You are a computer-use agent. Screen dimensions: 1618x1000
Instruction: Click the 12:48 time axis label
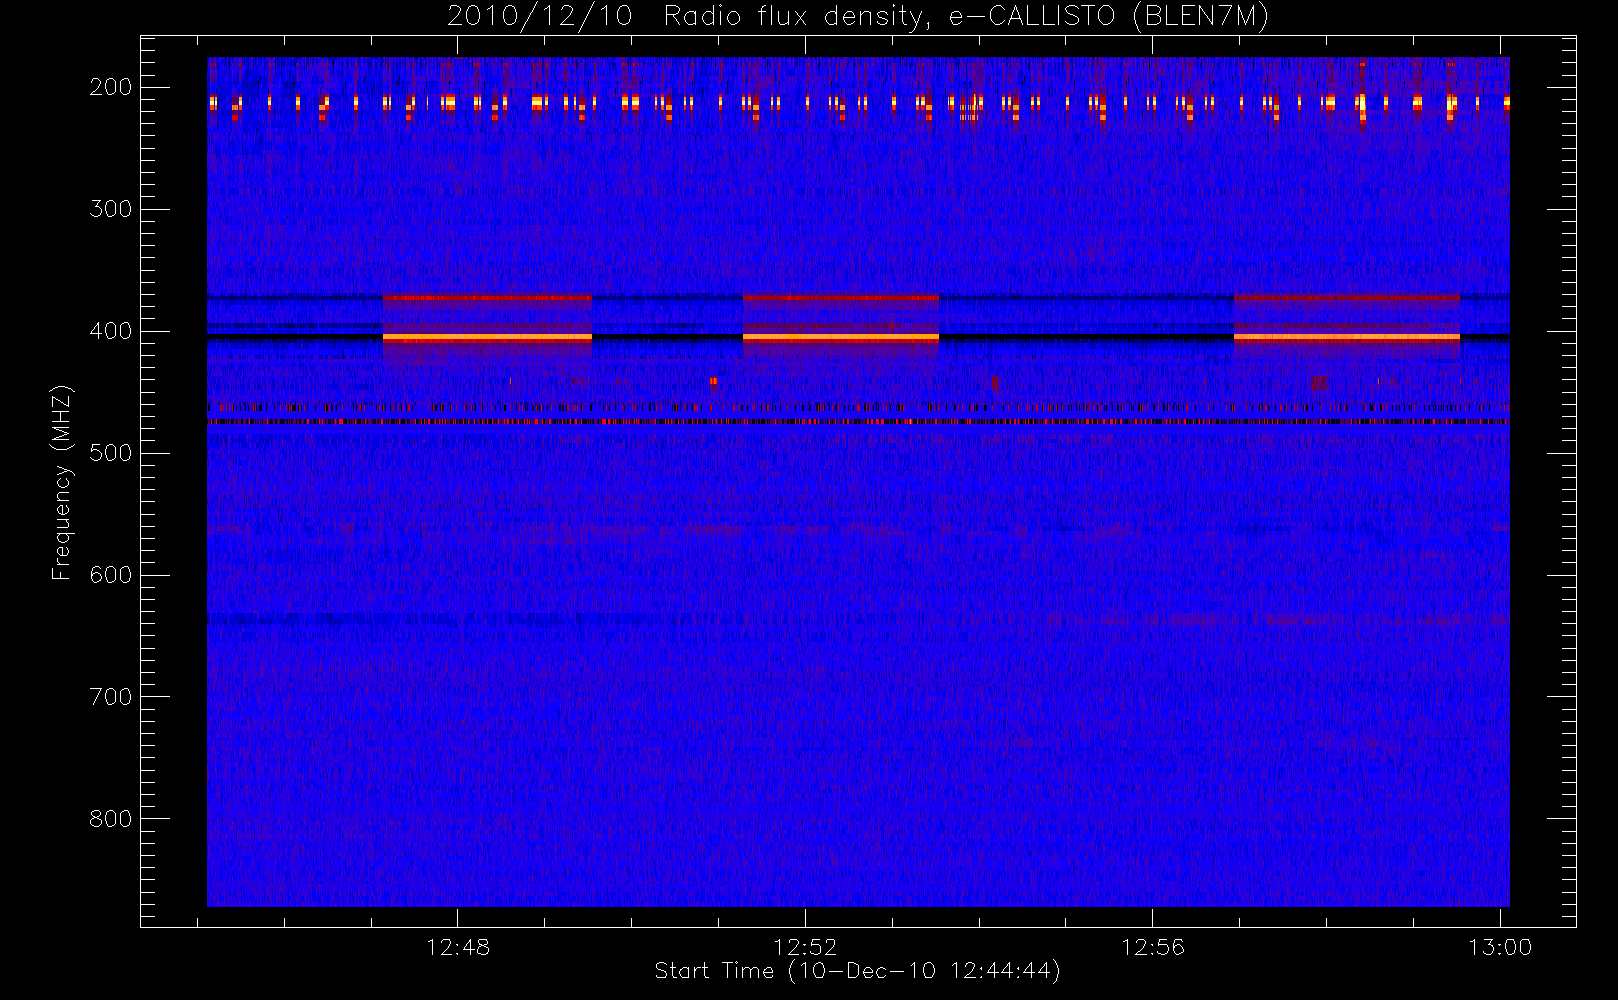pyautogui.click(x=458, y=947)
